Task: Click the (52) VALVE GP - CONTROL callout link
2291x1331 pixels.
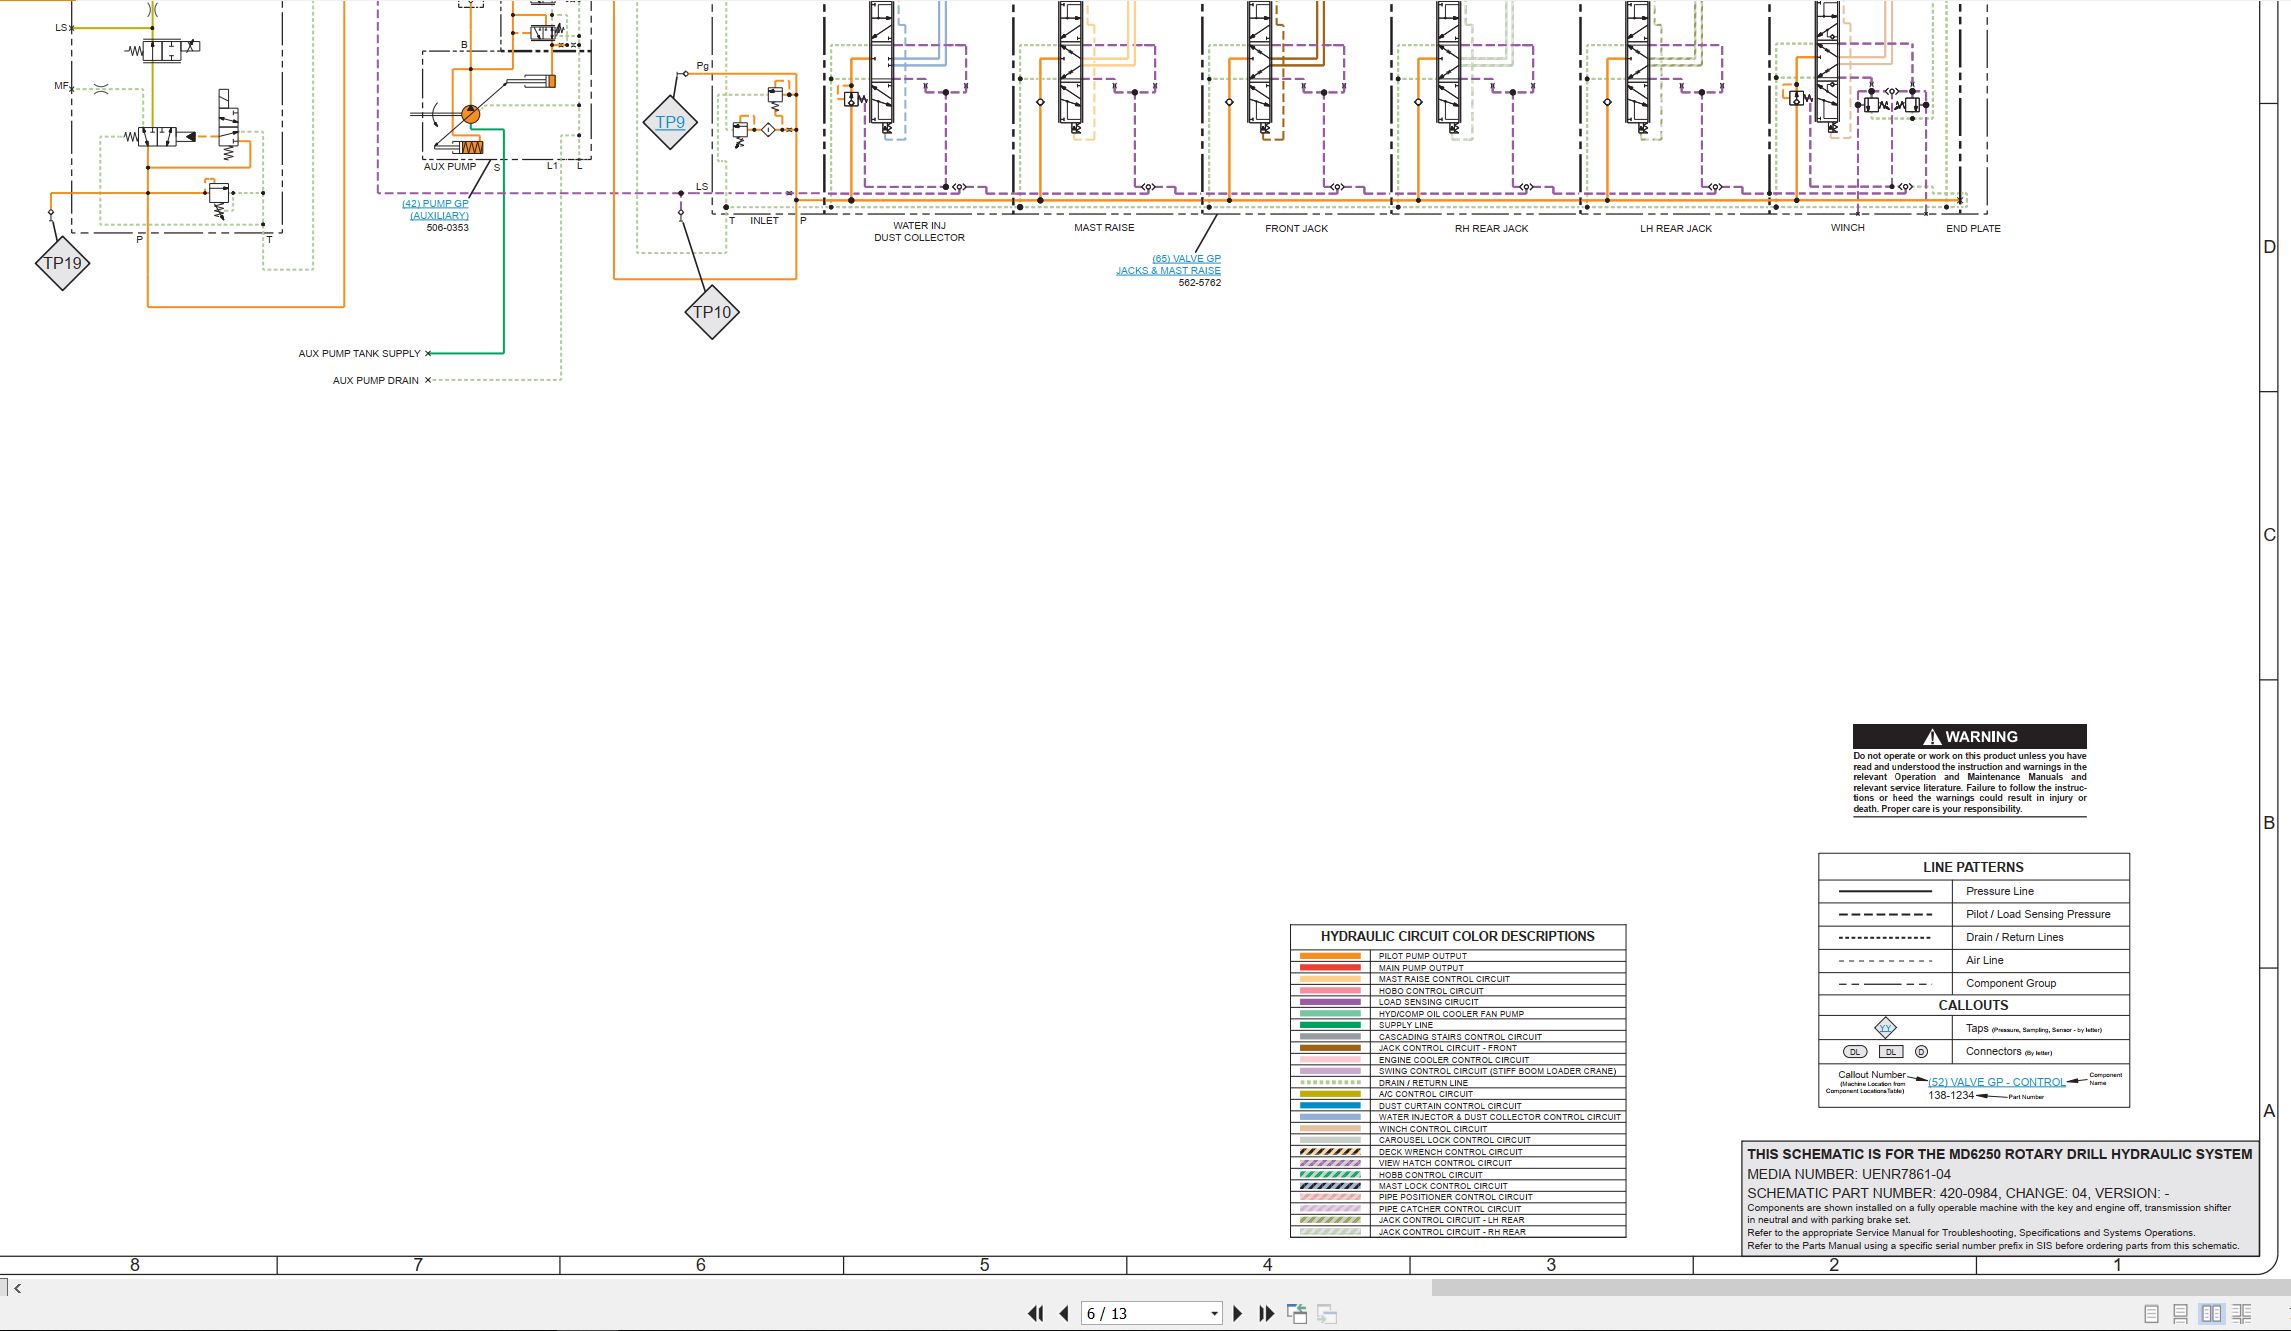Action: pyautogui.click(x=1996, y=1082)
